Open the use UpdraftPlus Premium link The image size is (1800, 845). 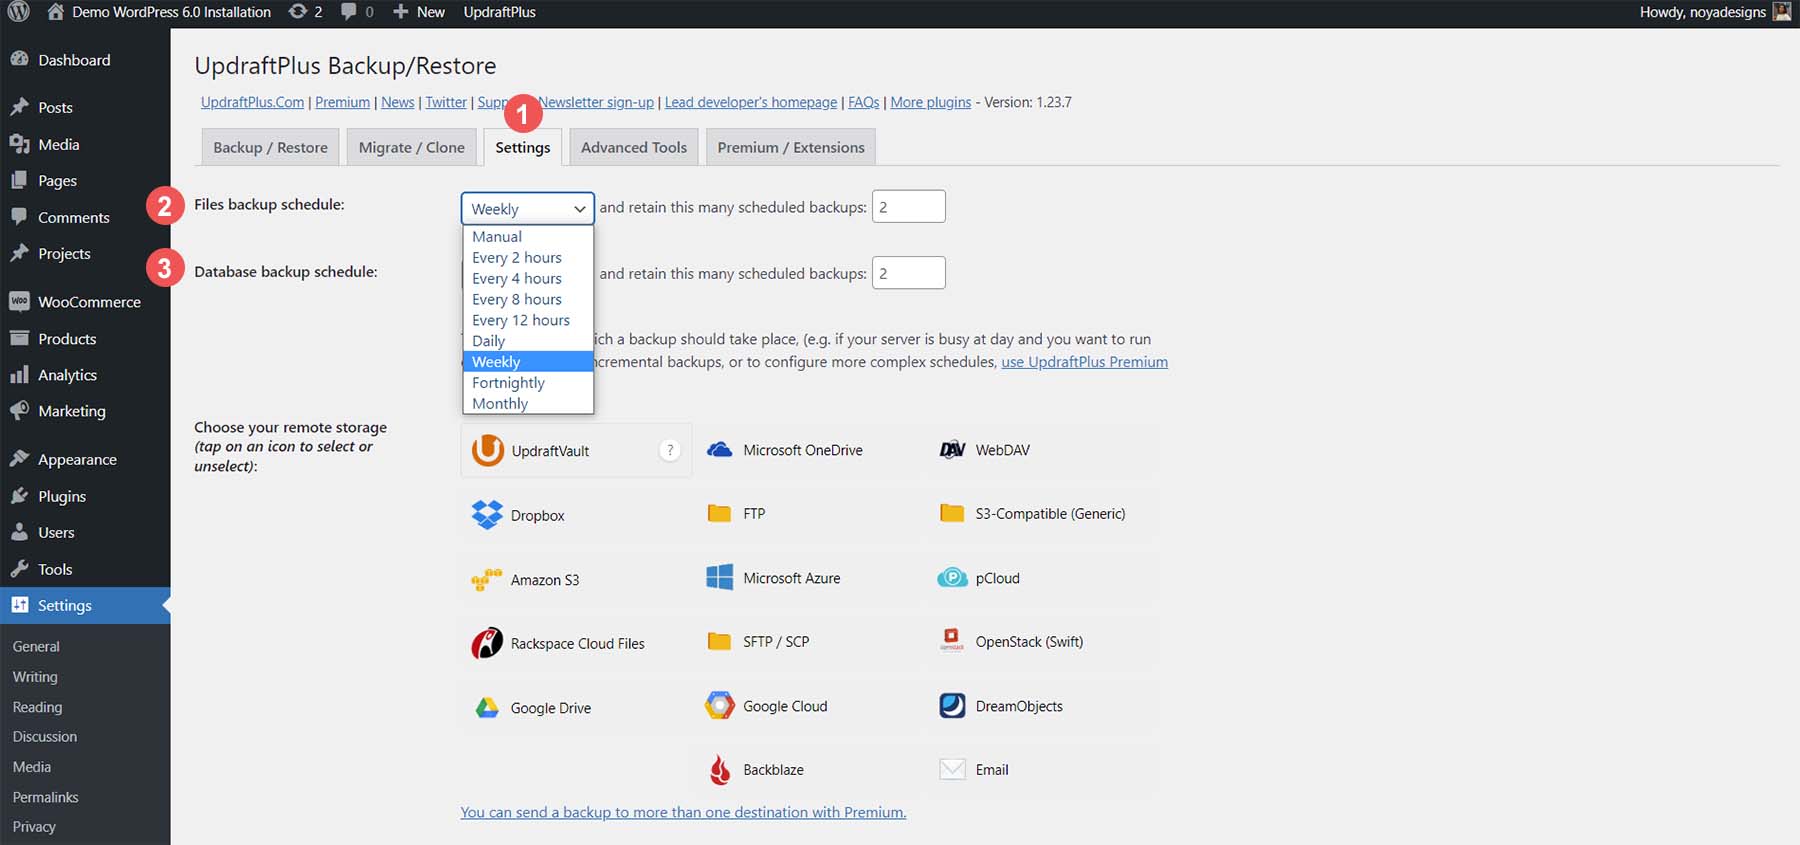(1084, 362)
